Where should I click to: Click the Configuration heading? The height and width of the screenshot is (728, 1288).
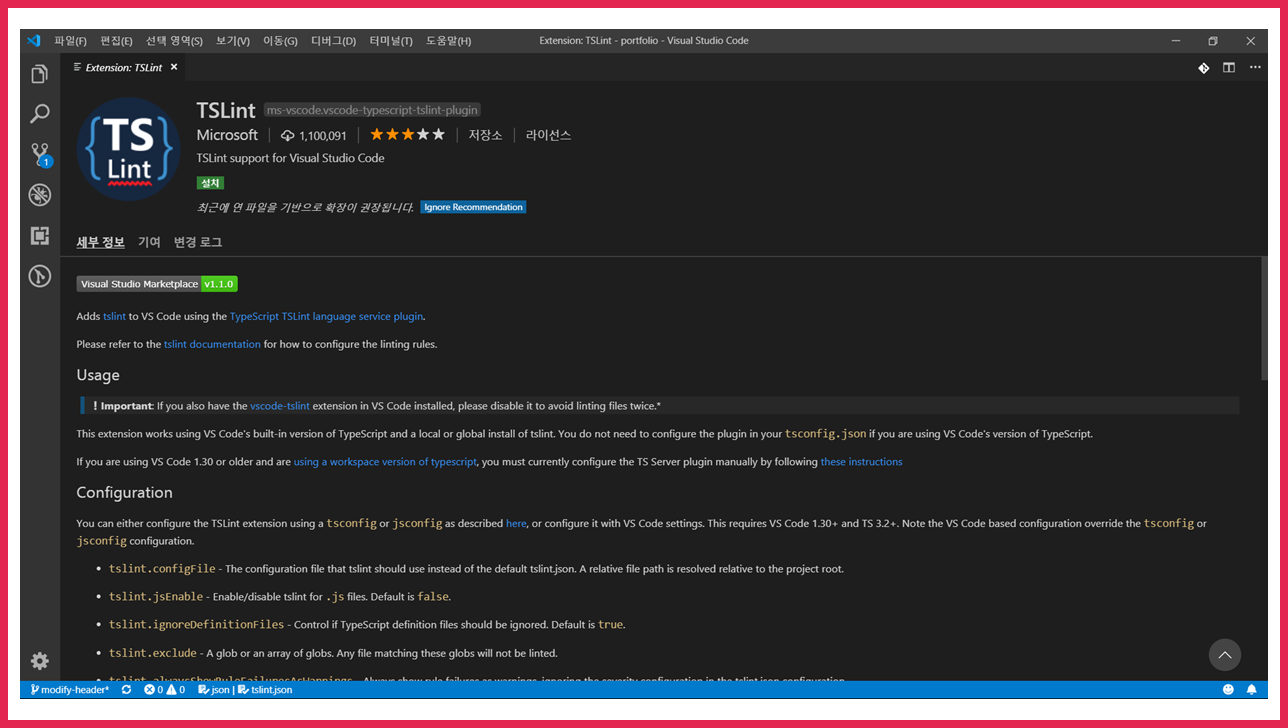pos(125,492)
